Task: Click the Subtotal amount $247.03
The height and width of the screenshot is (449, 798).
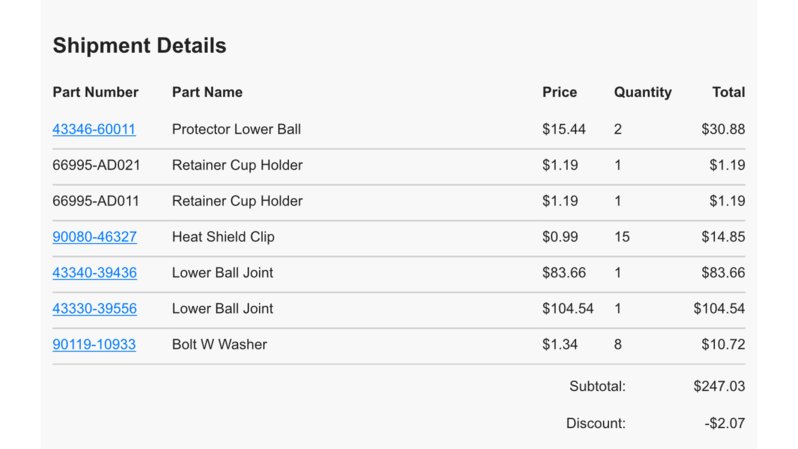Action: [x=719, y=386]
